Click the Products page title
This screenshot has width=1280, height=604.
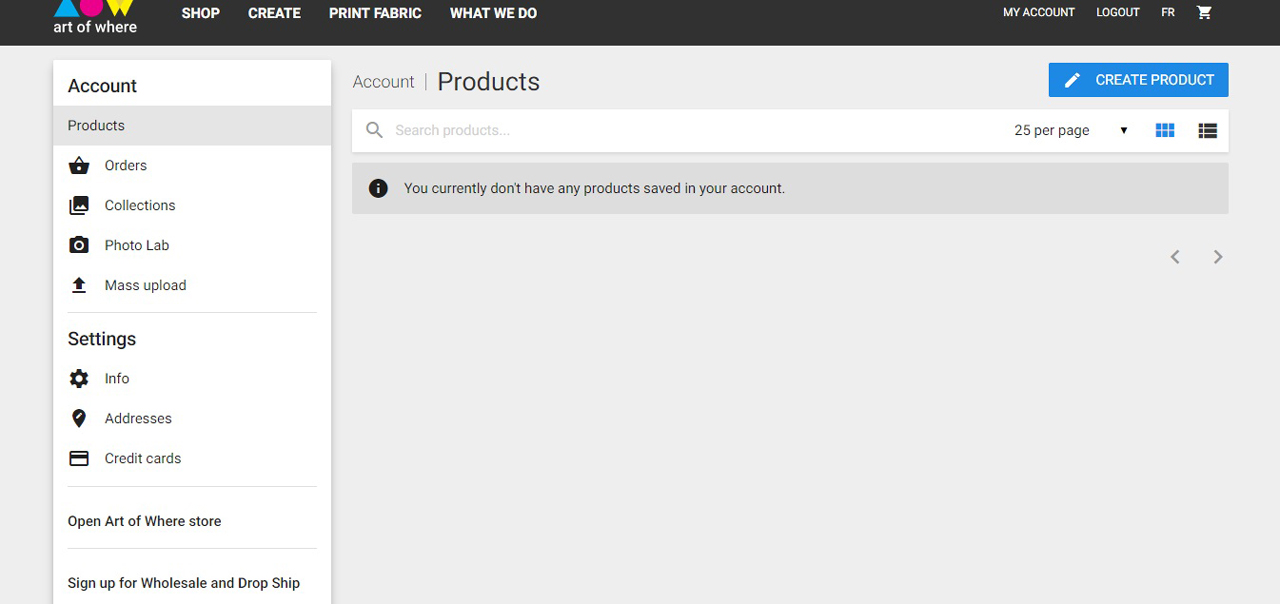pyautogui.click(x=488, y=82)
